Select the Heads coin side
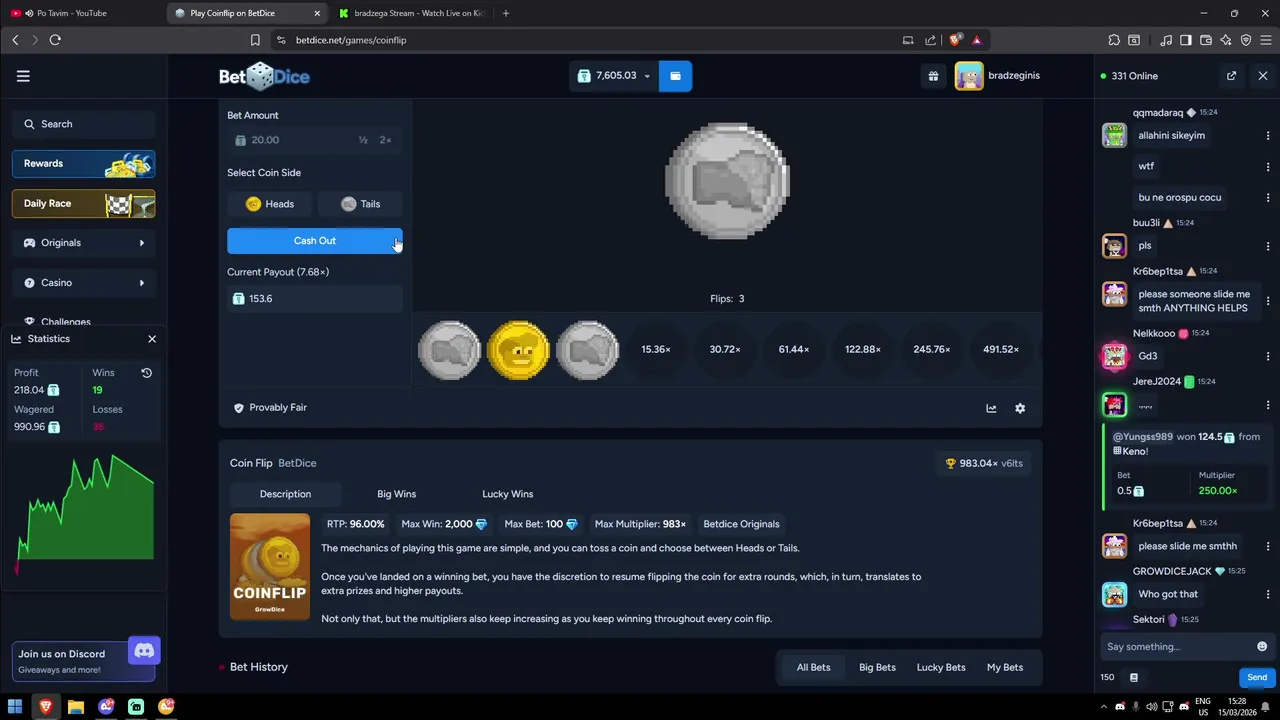This screenshot has height=720, width=1280. tap(270, 204)
